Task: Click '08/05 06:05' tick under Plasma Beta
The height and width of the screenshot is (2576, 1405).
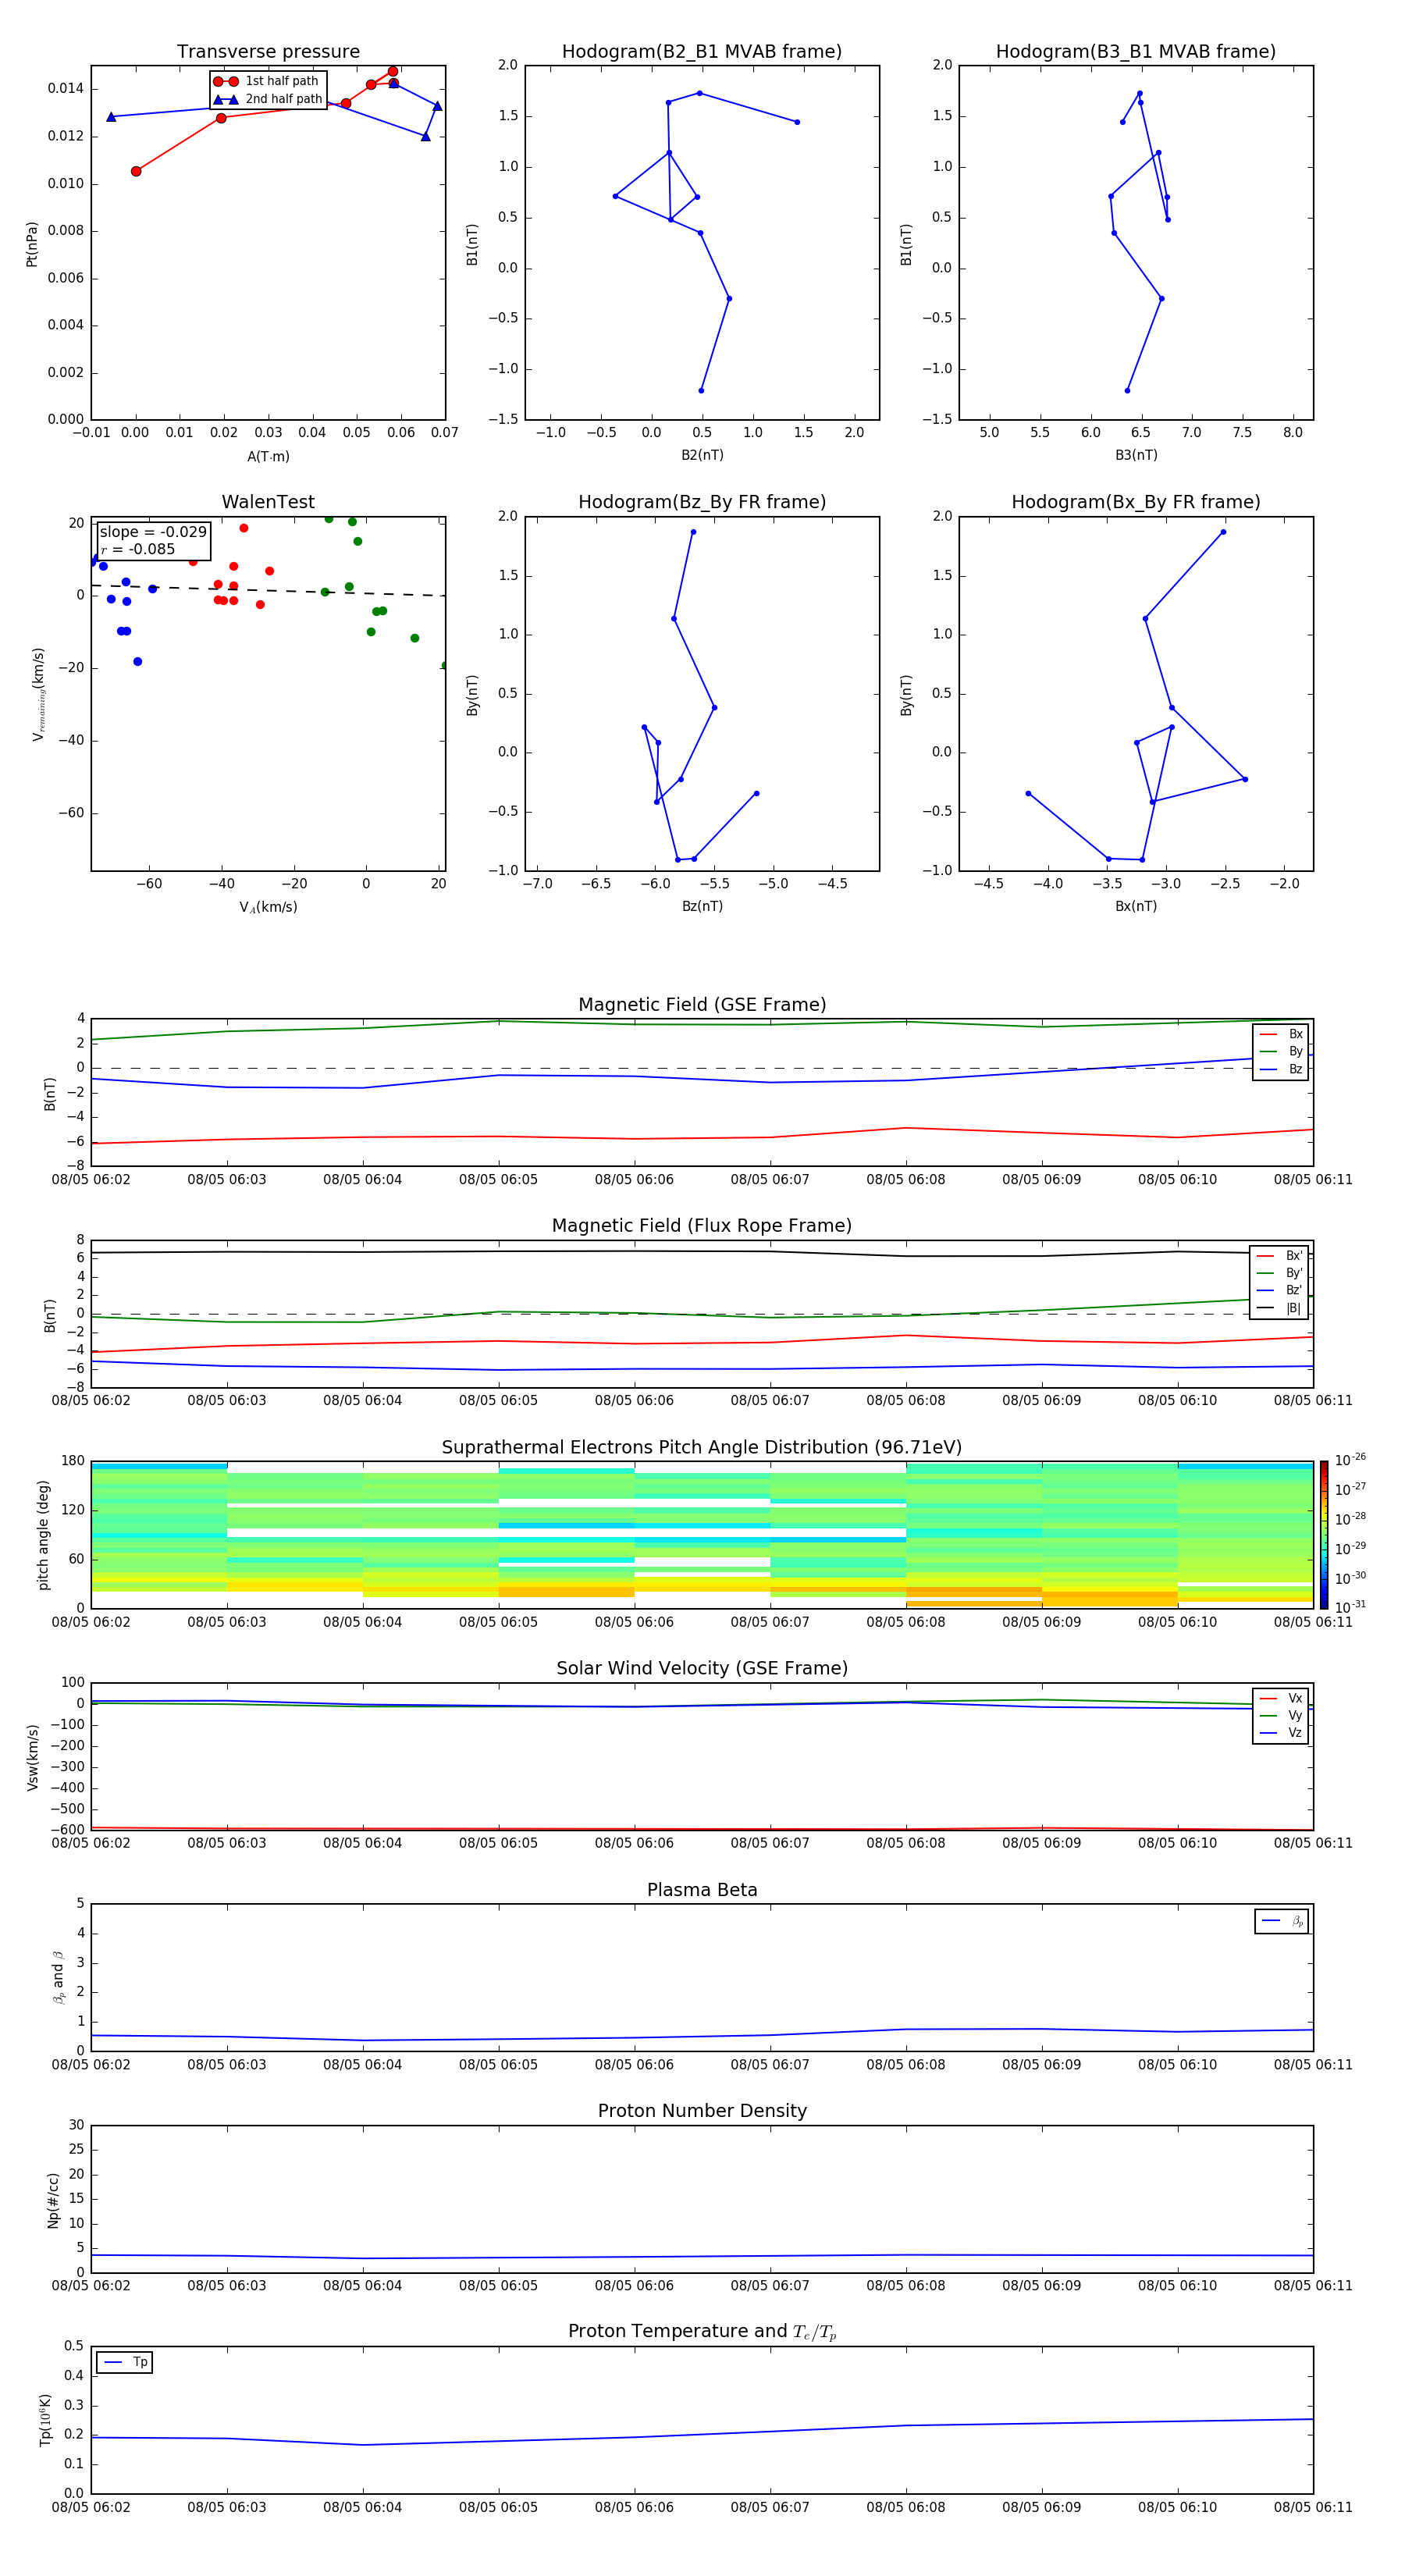Action: [x=498, y=2065]
